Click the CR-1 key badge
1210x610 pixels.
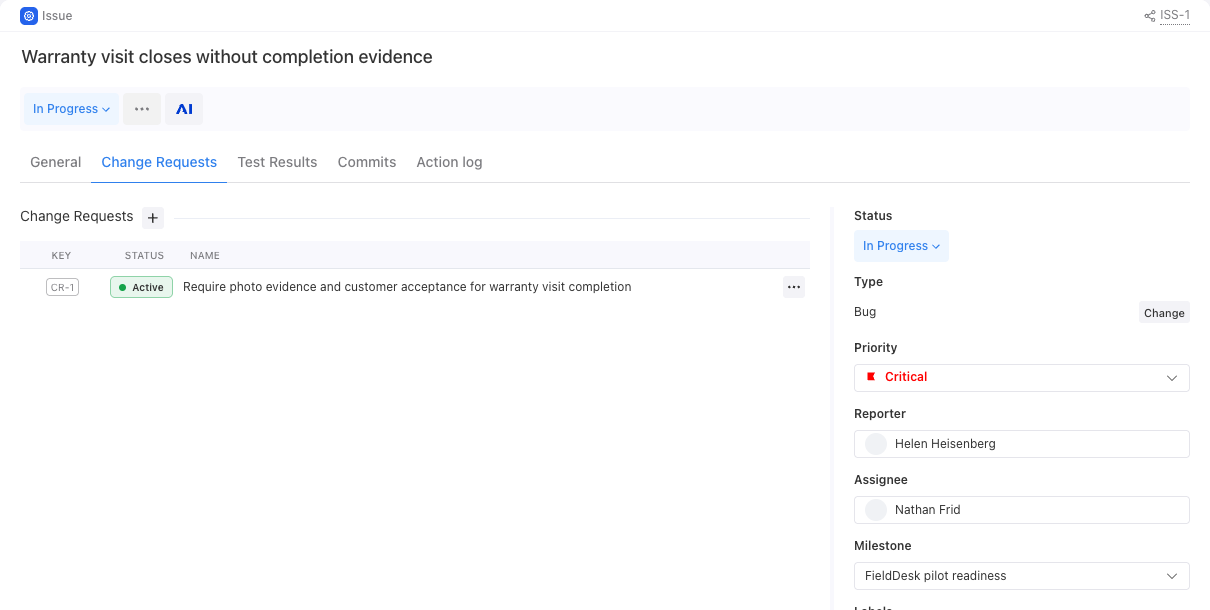click(x=62, y=288)
